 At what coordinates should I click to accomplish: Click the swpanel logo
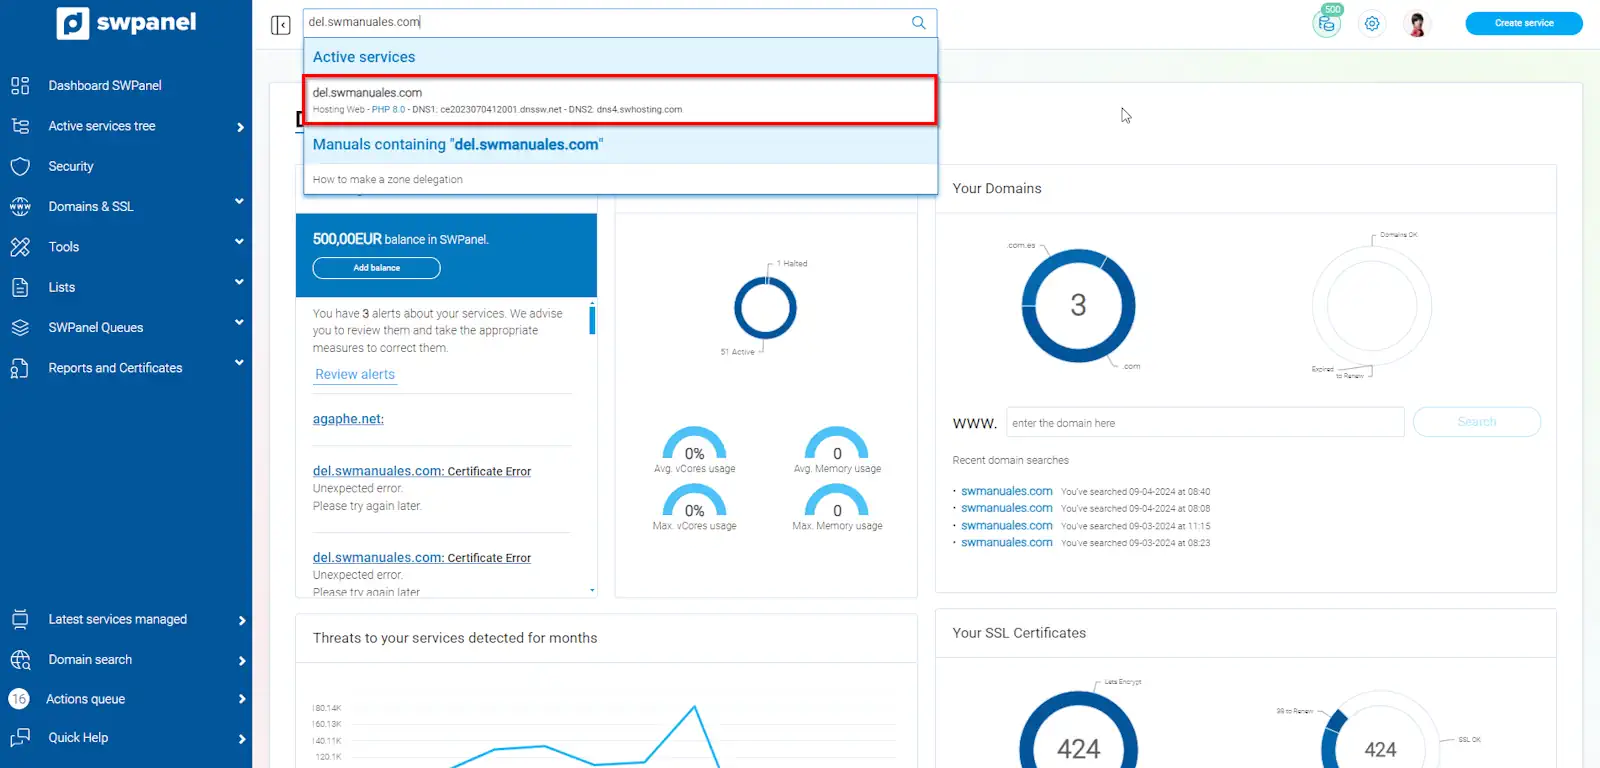(x=126, y=23)
